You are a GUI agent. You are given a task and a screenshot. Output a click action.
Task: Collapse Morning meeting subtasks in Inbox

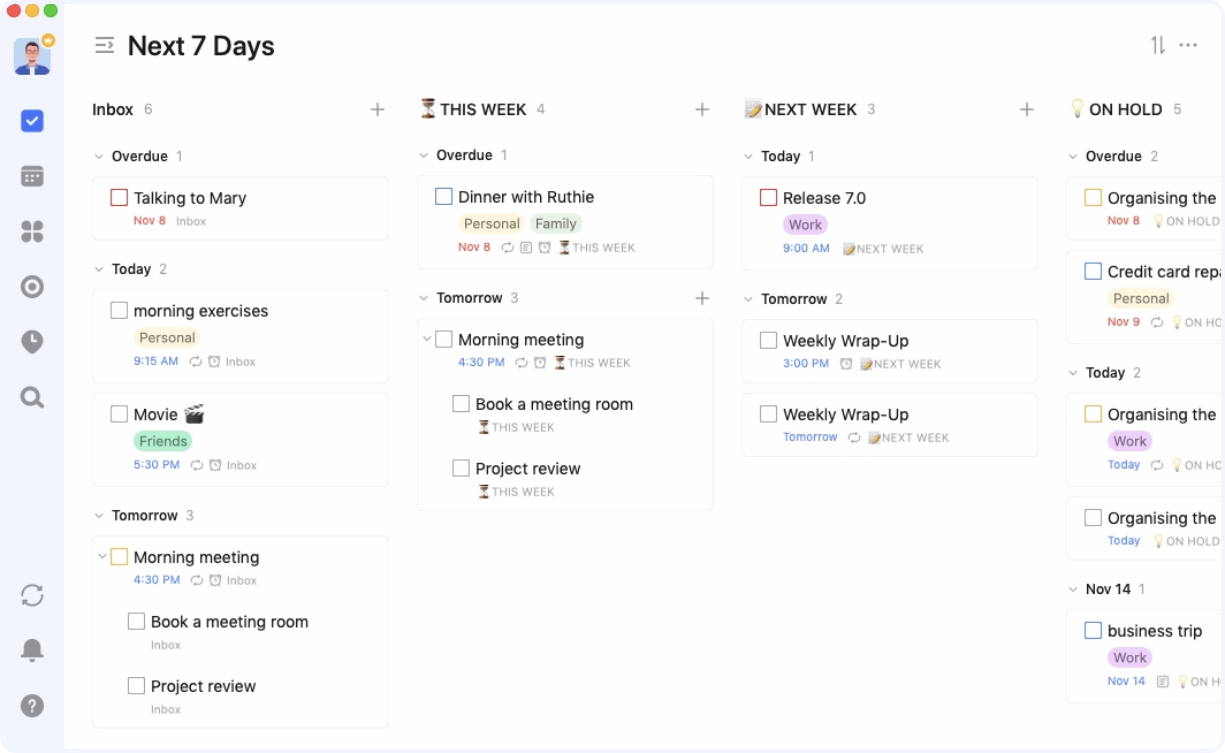pos(102,557)
